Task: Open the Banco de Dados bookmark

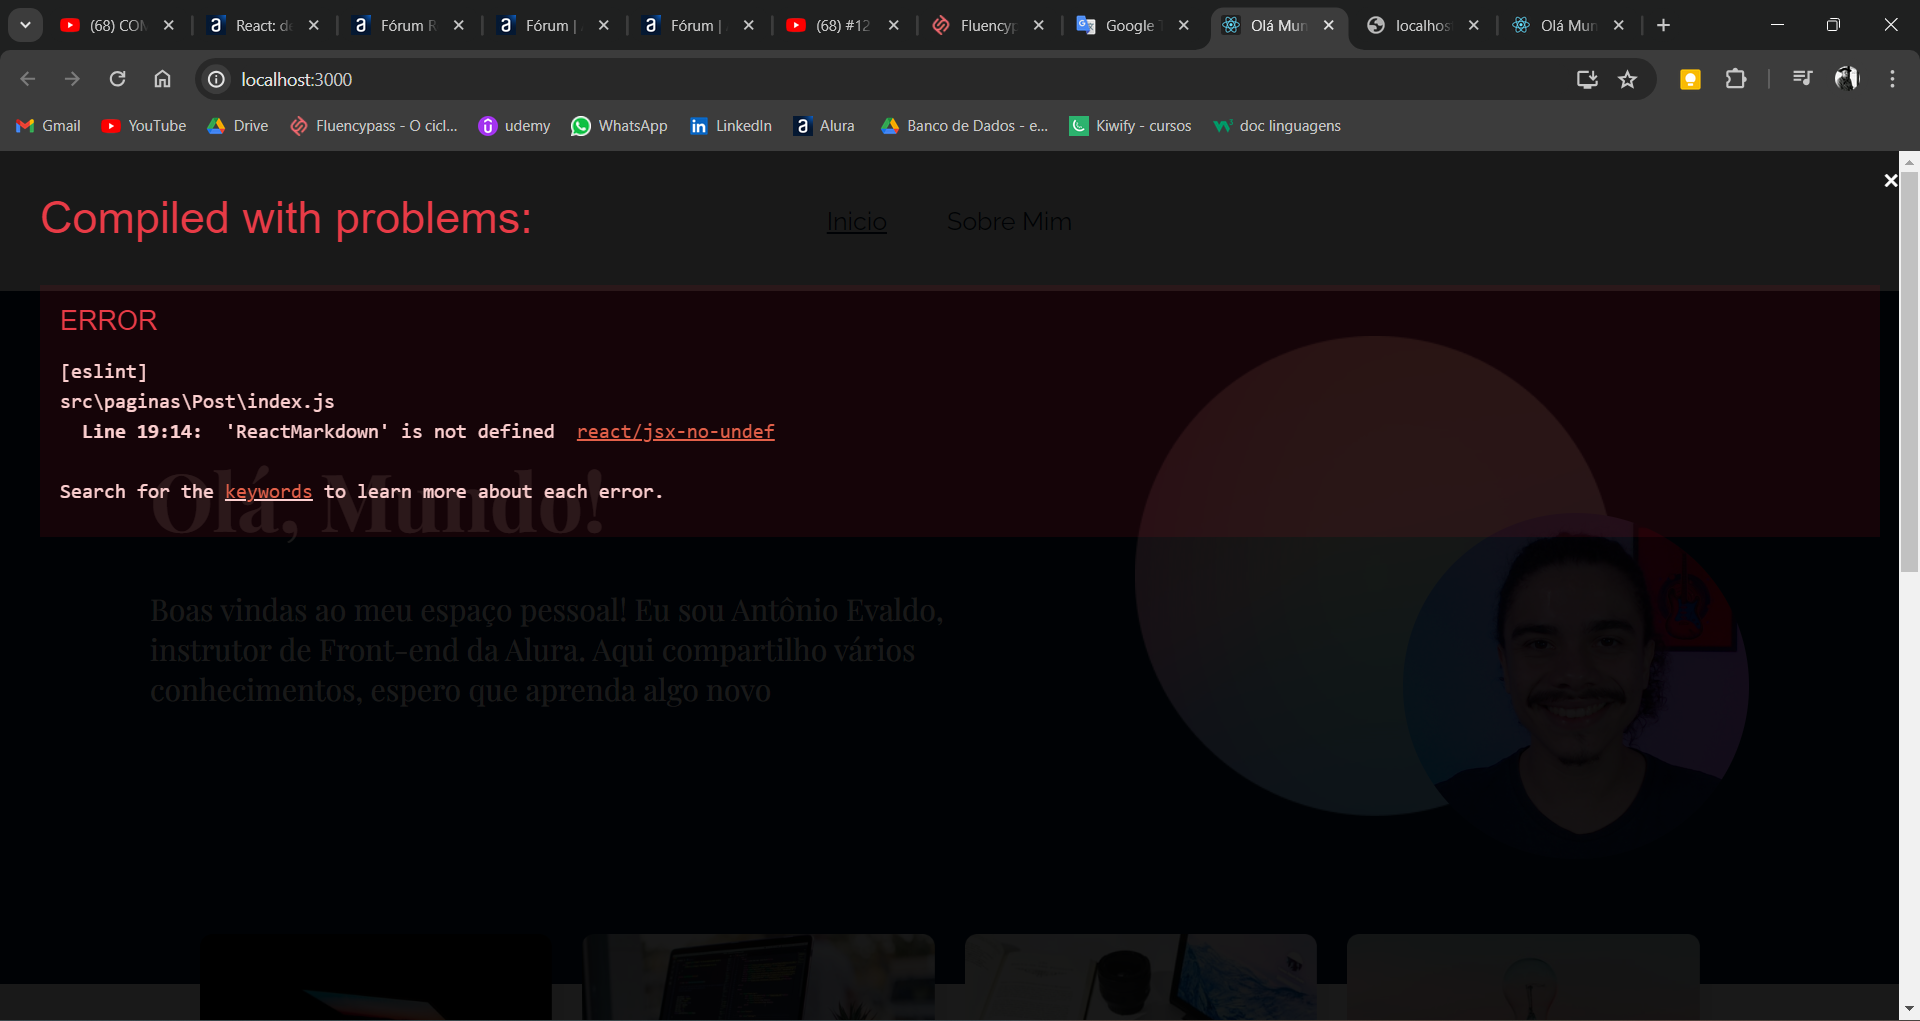Action: click(965, 126)
